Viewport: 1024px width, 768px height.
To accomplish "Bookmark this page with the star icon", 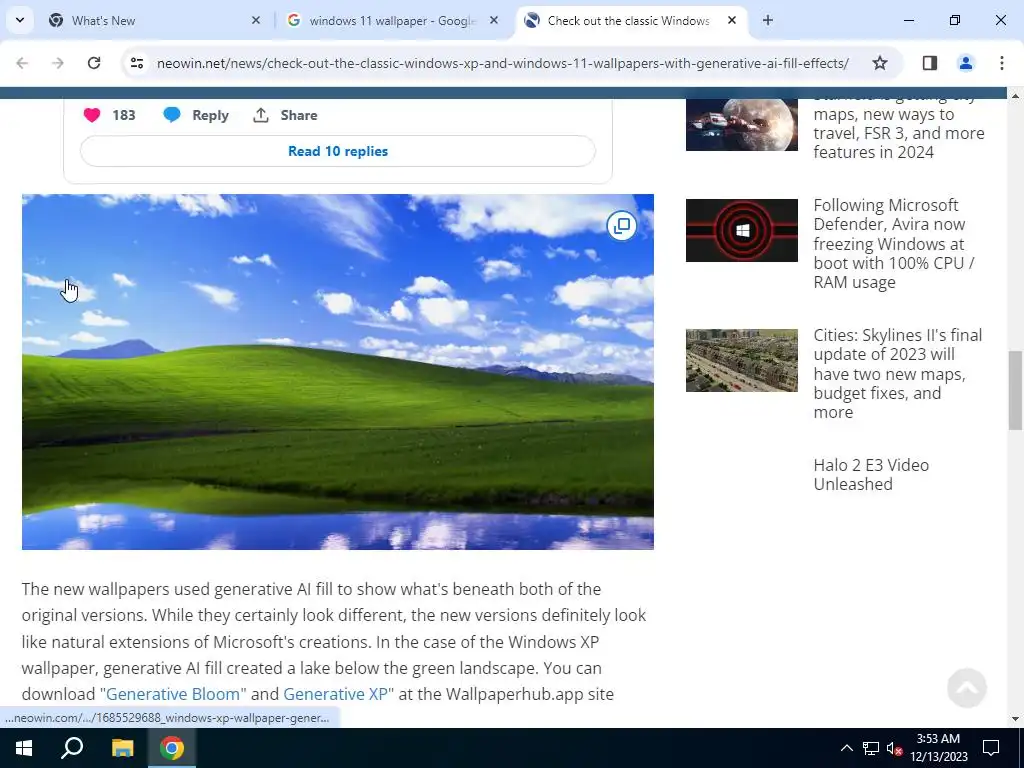I will pos(880,63).
